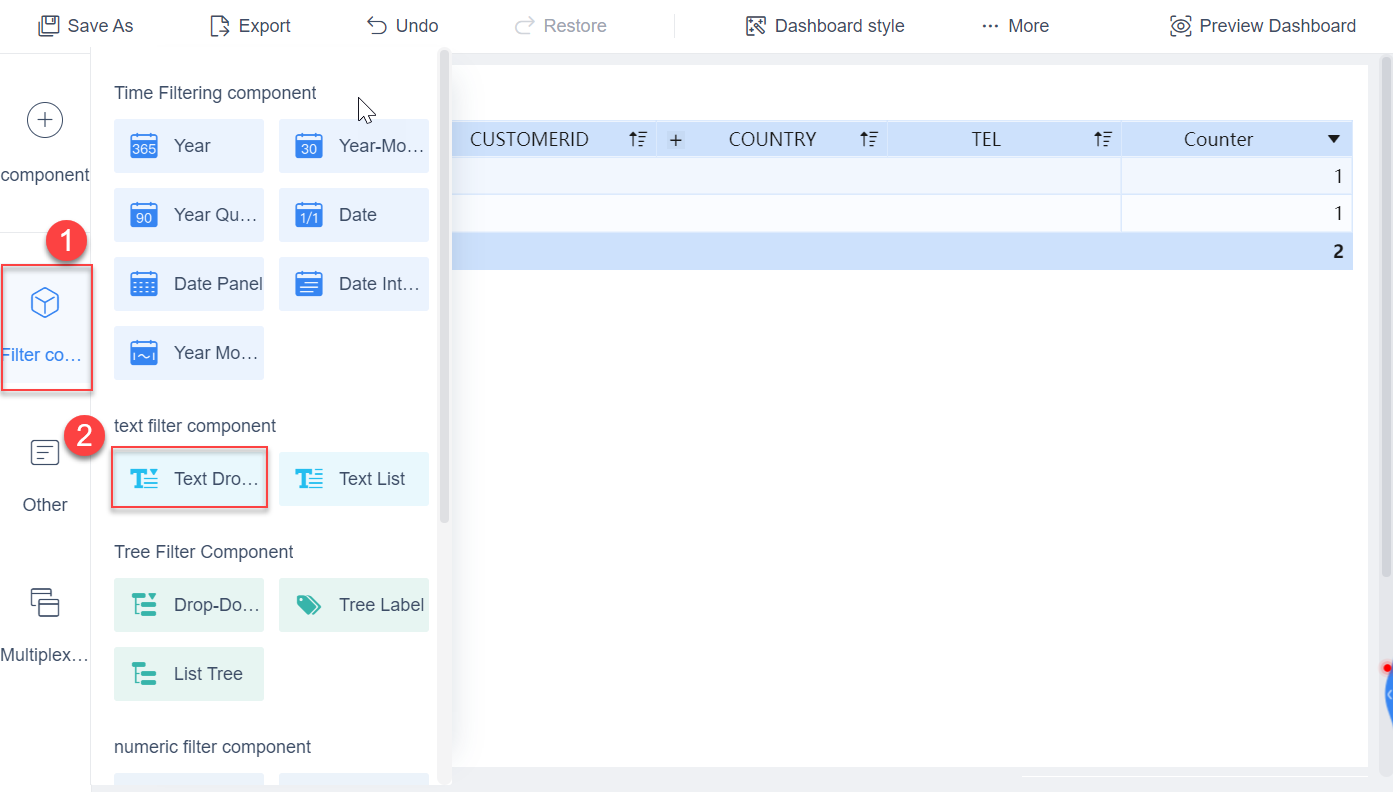Add the Text Drop-down filter component

pyautogui.click(x=189, y=479)
